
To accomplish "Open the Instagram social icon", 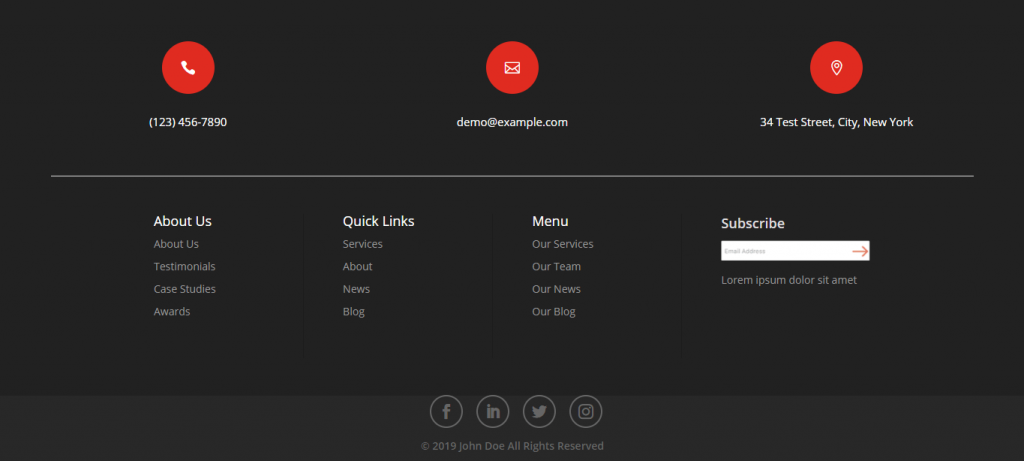I will coord(586,411).
